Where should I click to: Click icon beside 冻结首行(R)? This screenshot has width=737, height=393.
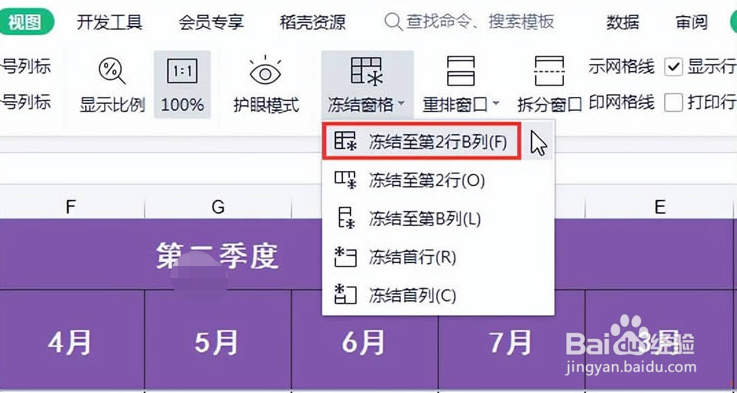pos(345,257)
